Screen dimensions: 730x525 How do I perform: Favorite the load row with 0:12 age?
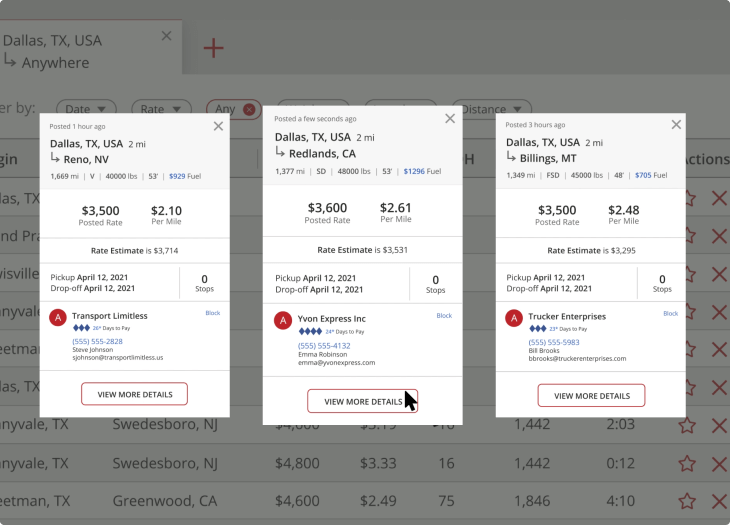pos(687,464)
